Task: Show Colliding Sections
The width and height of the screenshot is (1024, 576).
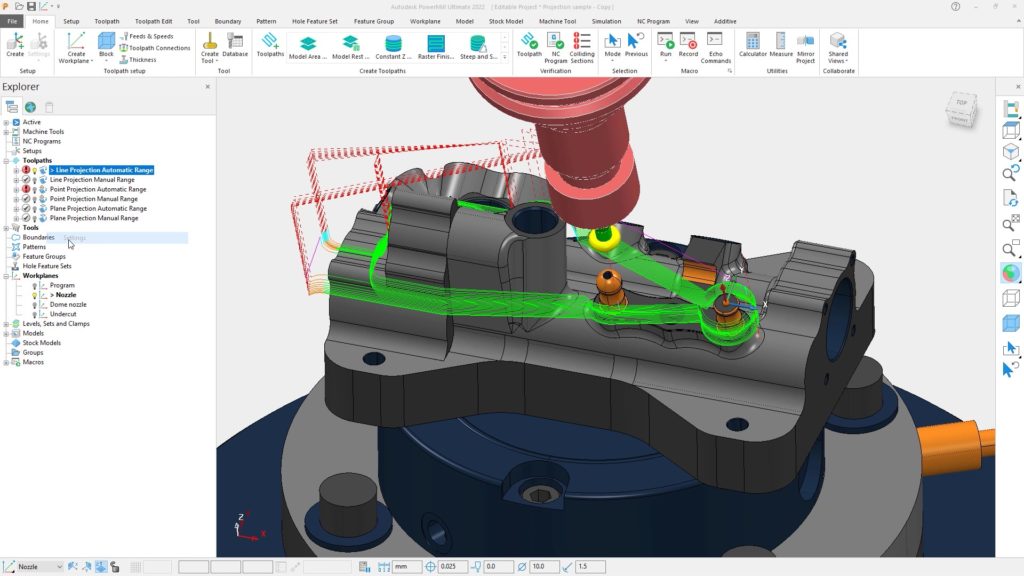Action: 582,48
